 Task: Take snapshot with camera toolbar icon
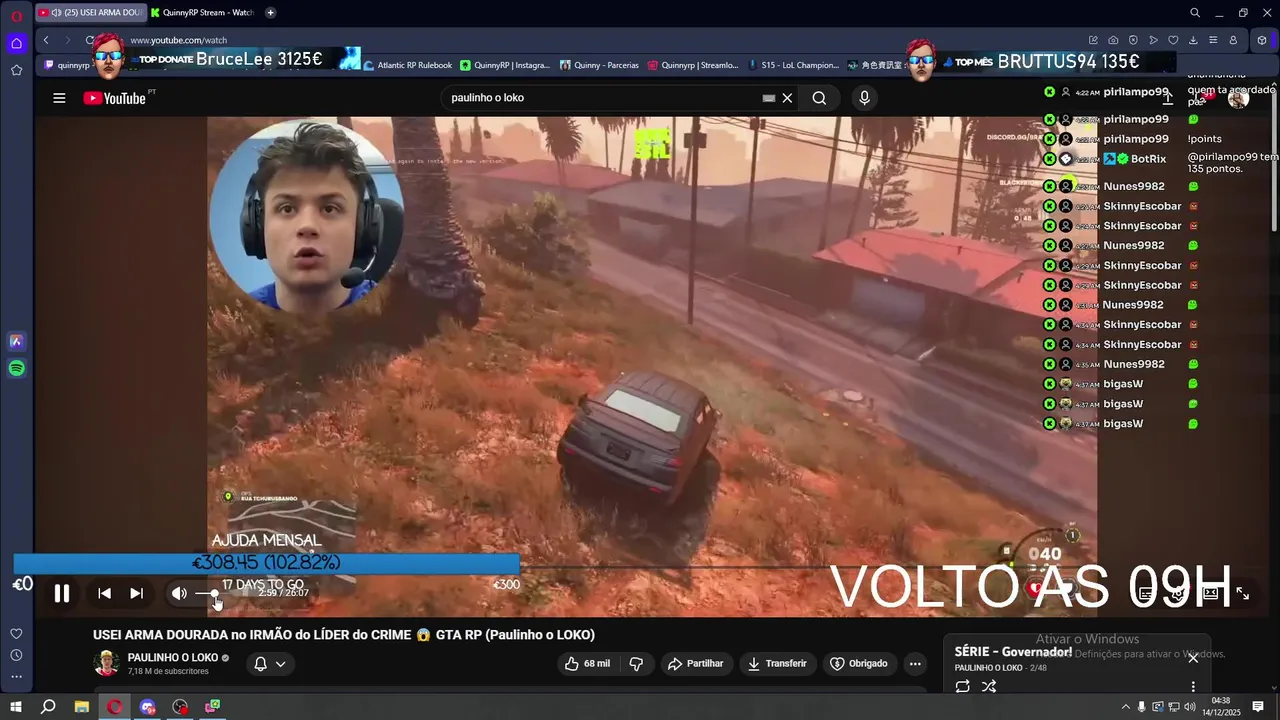click(1113, 40)
